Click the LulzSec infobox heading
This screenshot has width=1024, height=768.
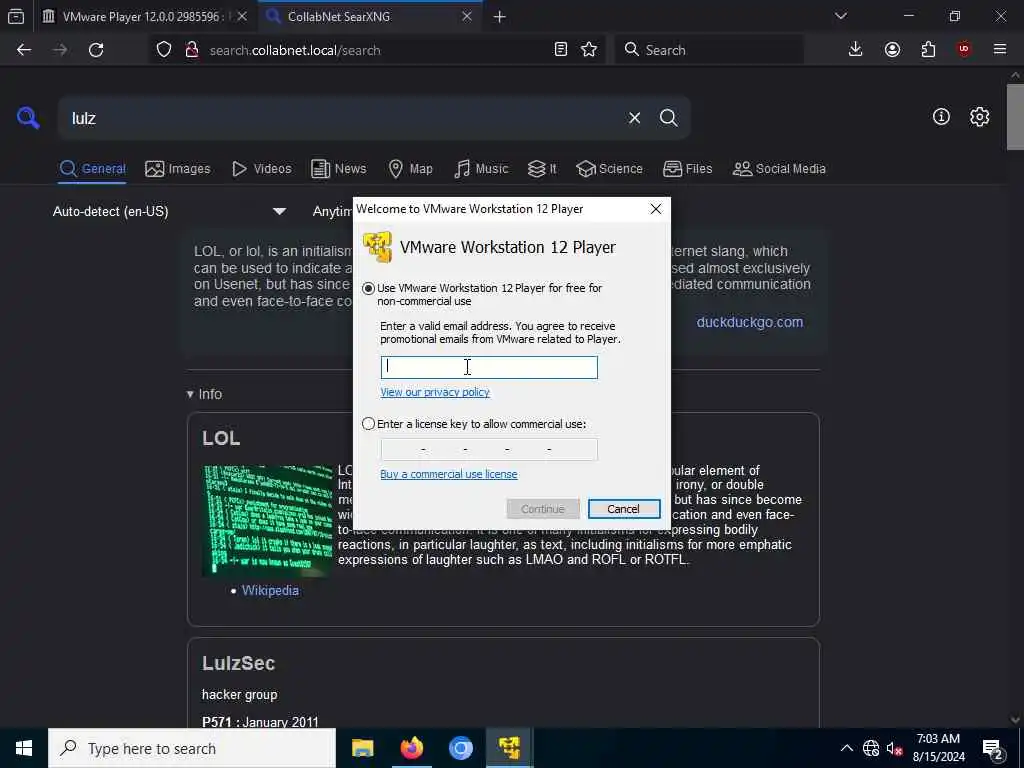coord(238,663)
